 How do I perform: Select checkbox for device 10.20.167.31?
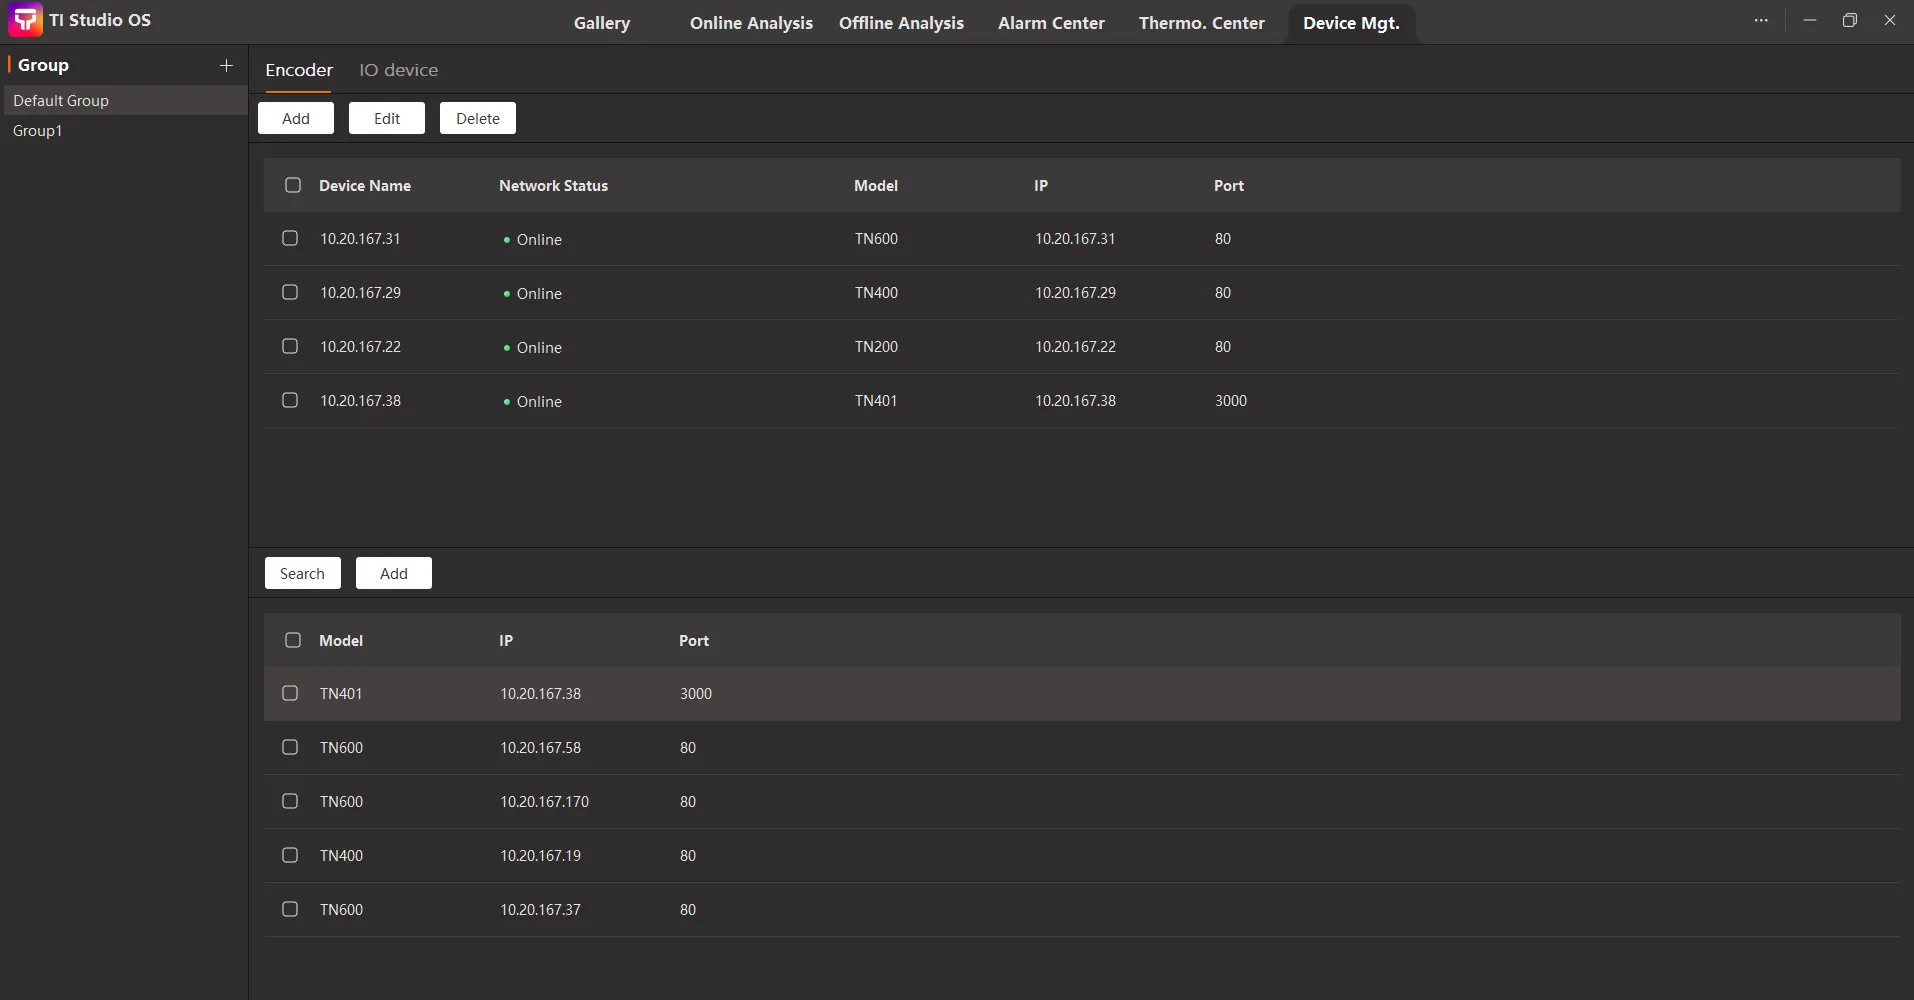290,238
